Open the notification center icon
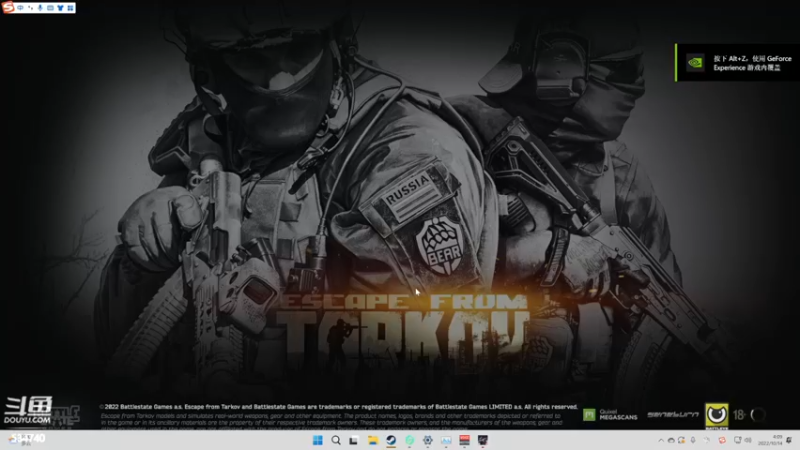Screen dimensions: 800x450 [x=789, y=440]
